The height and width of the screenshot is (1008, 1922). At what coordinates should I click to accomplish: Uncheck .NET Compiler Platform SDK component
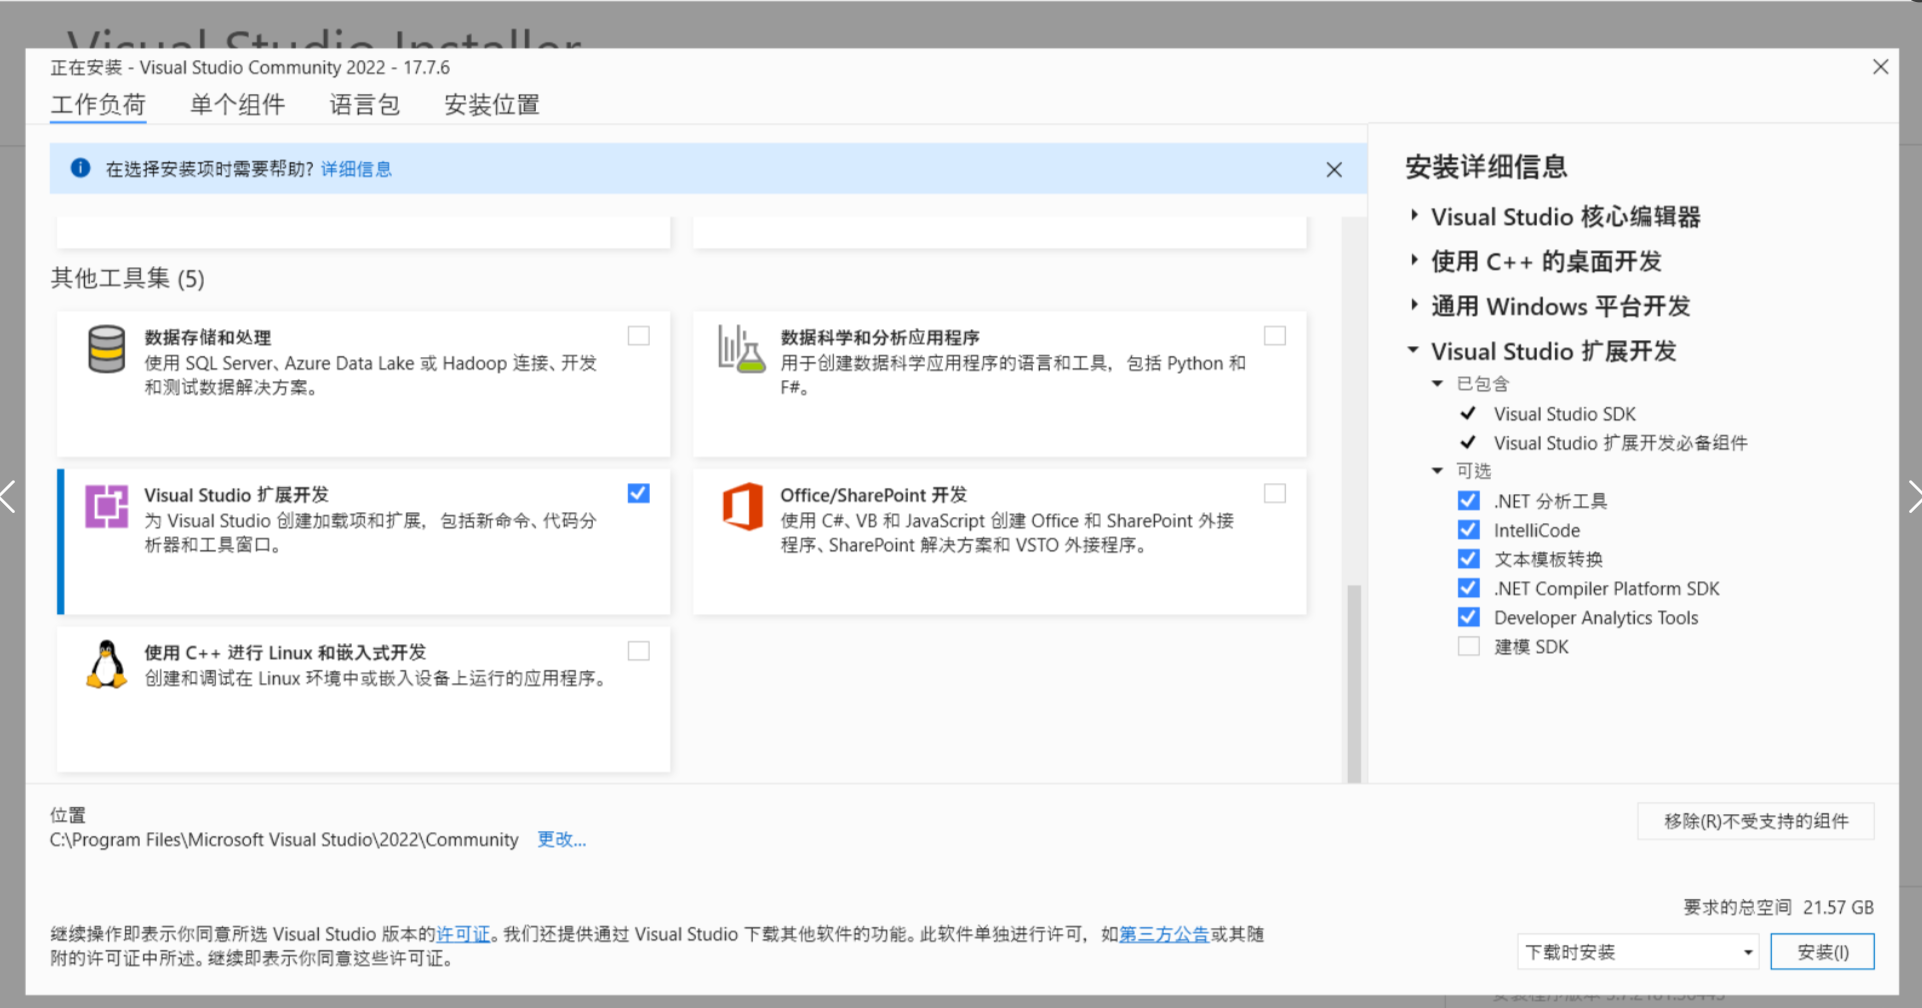[1468, 588]
